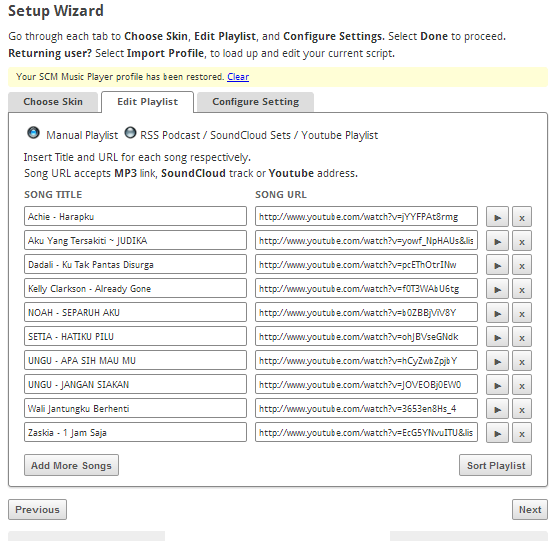Play Aku Yang Tersakiti ~ JUDIKA
The image size is (558, 541).
click(x=497, y=241)
